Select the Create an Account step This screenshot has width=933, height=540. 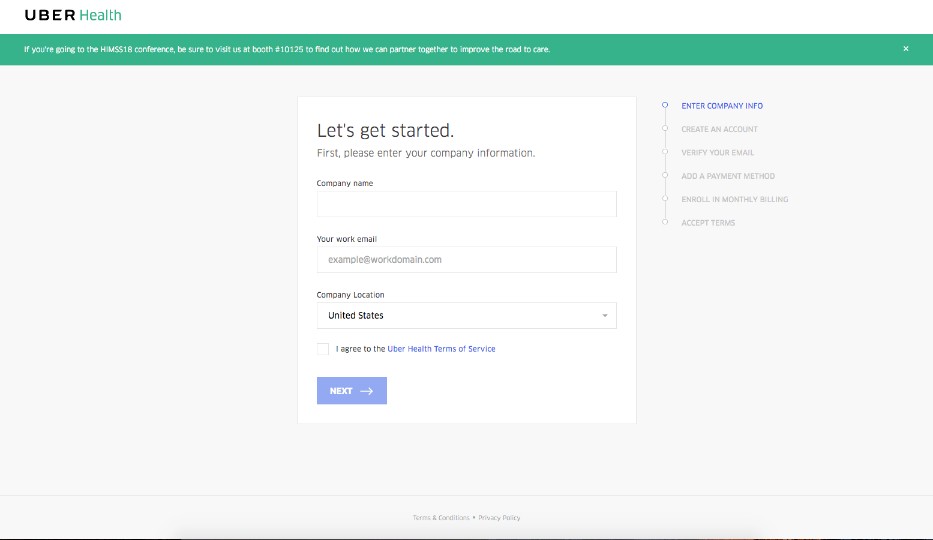click(x=719, y=129)
